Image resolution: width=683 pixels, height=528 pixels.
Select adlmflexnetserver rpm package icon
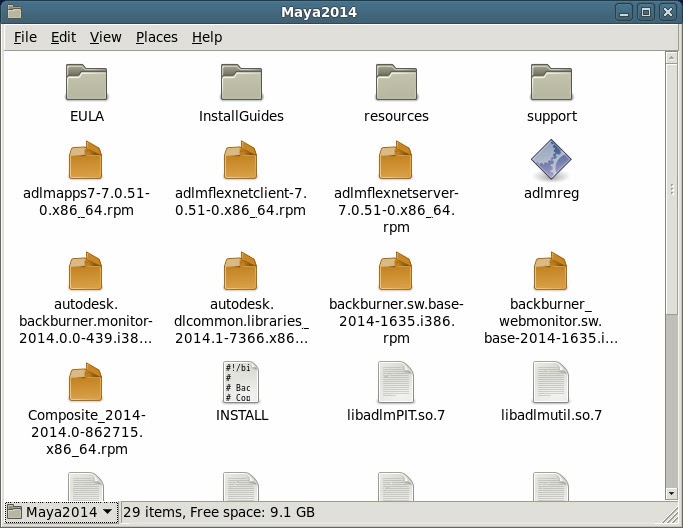(x=396, y=160)
